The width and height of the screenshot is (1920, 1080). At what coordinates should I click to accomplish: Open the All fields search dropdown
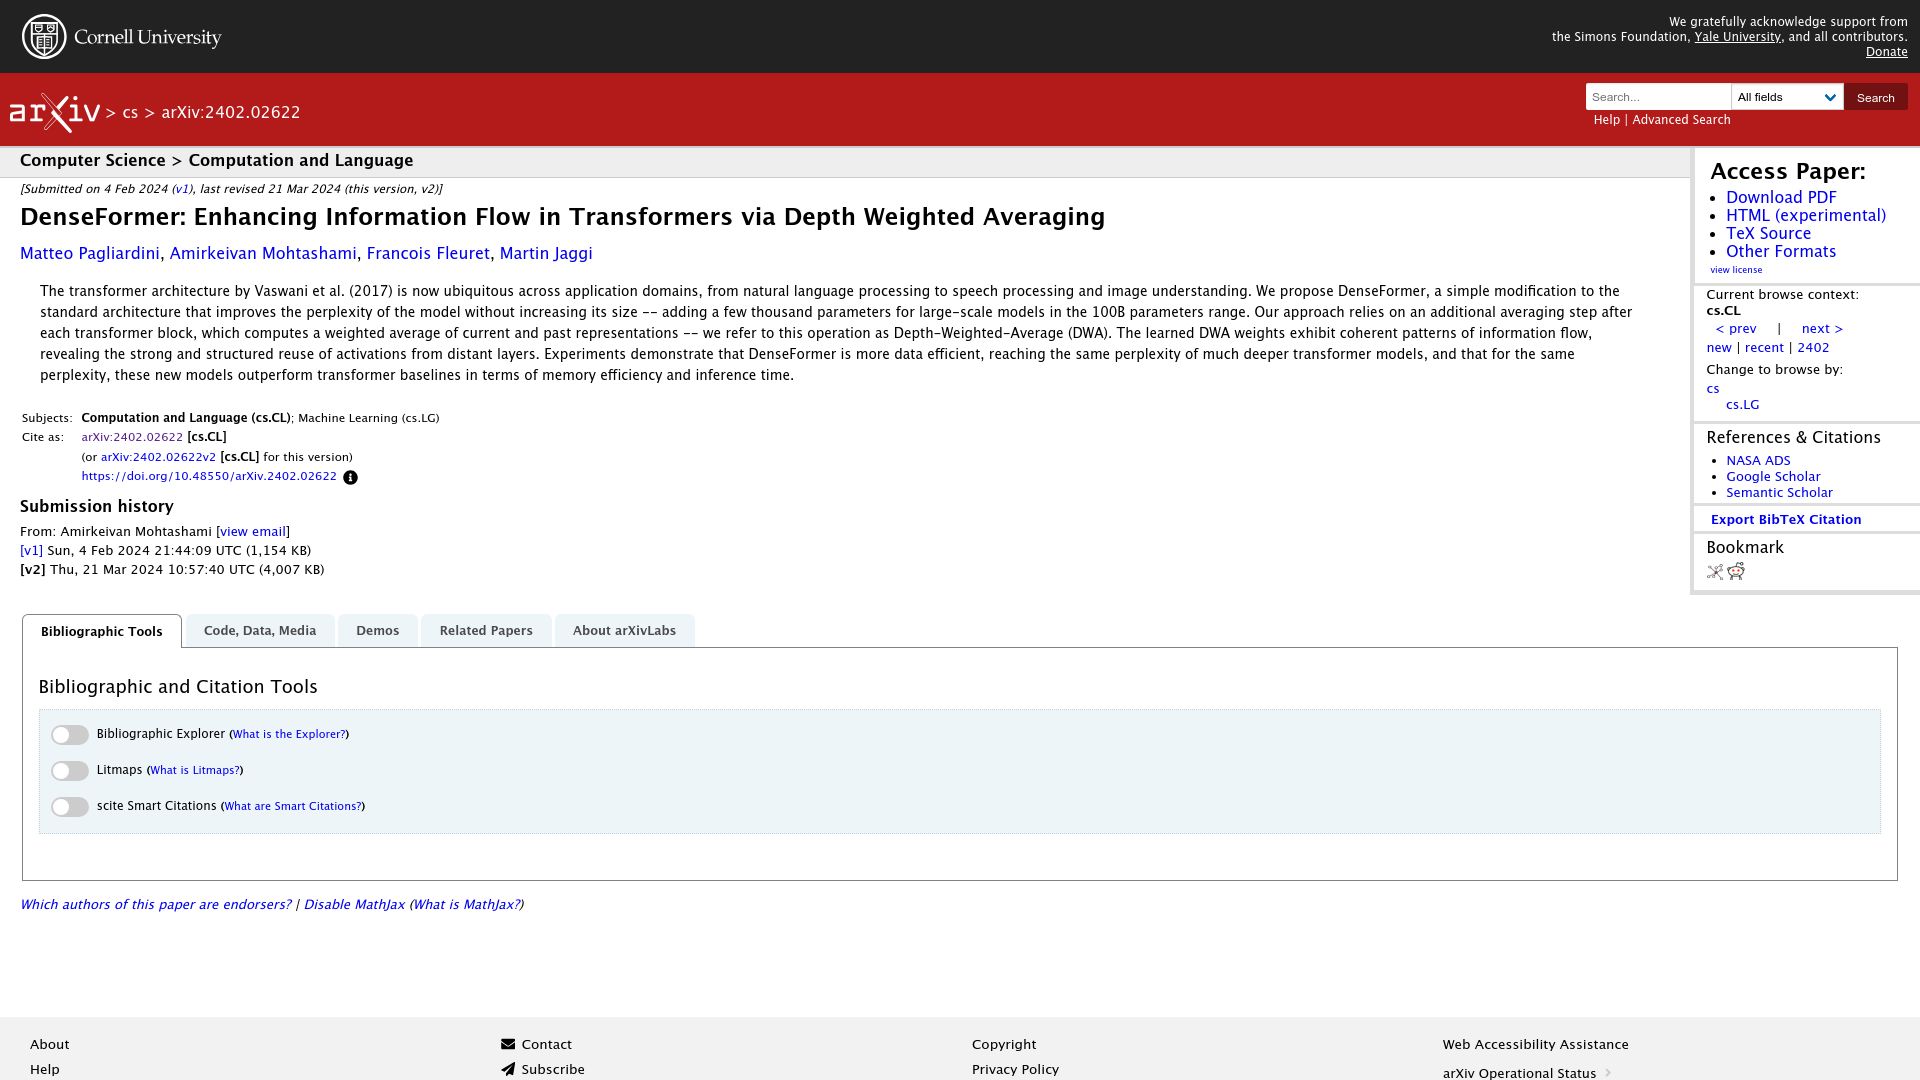tap(1787, 97)
